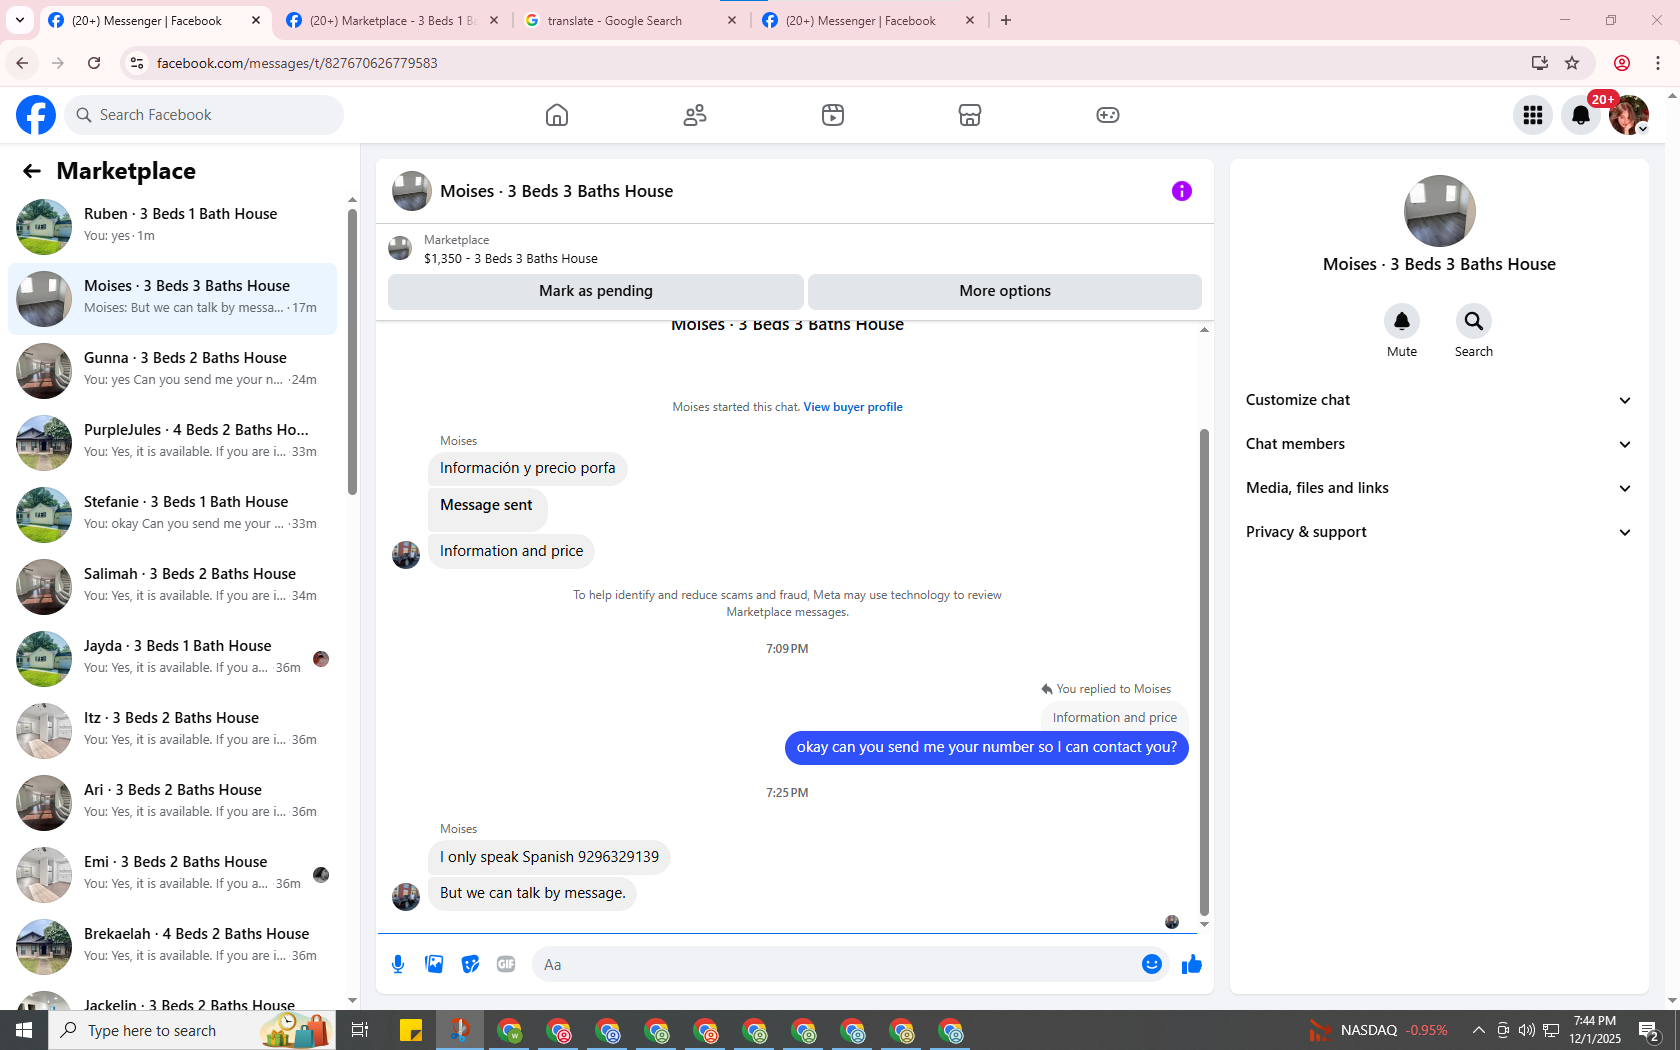This screenshot has width=1680, height=1050.
Task: Open PurpleJules 4 Beds 2 Baths chat
Action: point(172,443)
